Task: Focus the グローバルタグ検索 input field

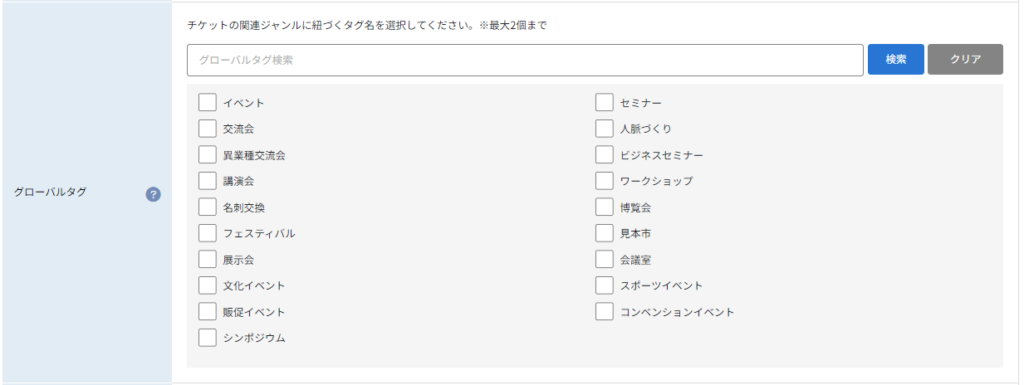Action: pyautogui.click(x=525, y=60)
